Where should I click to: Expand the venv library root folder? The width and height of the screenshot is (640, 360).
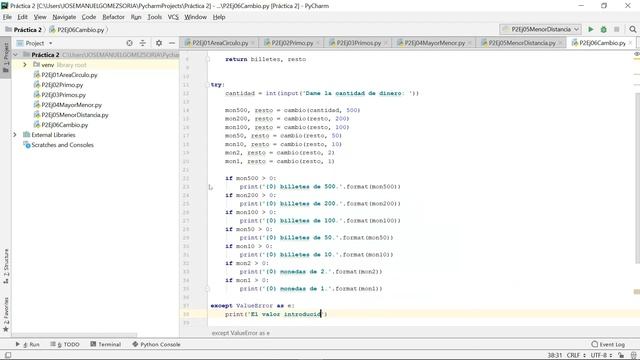pyautogui.click(x=24, y=64)
